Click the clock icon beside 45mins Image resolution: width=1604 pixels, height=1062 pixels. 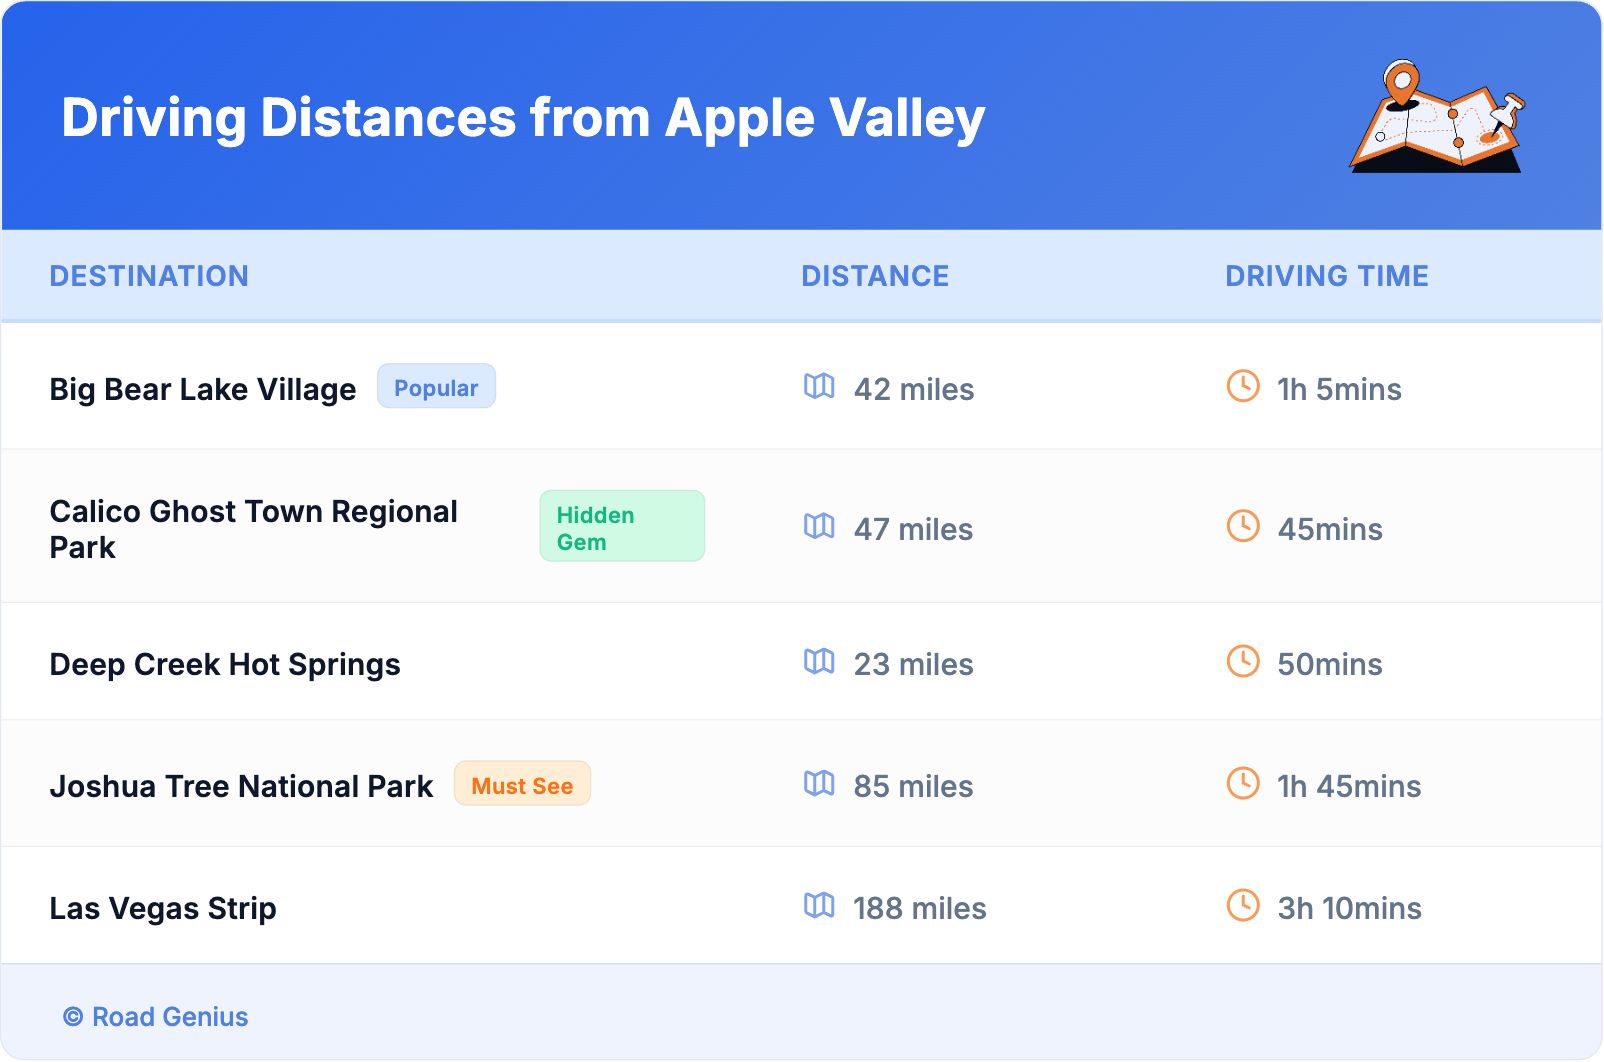coord(1243,526)
